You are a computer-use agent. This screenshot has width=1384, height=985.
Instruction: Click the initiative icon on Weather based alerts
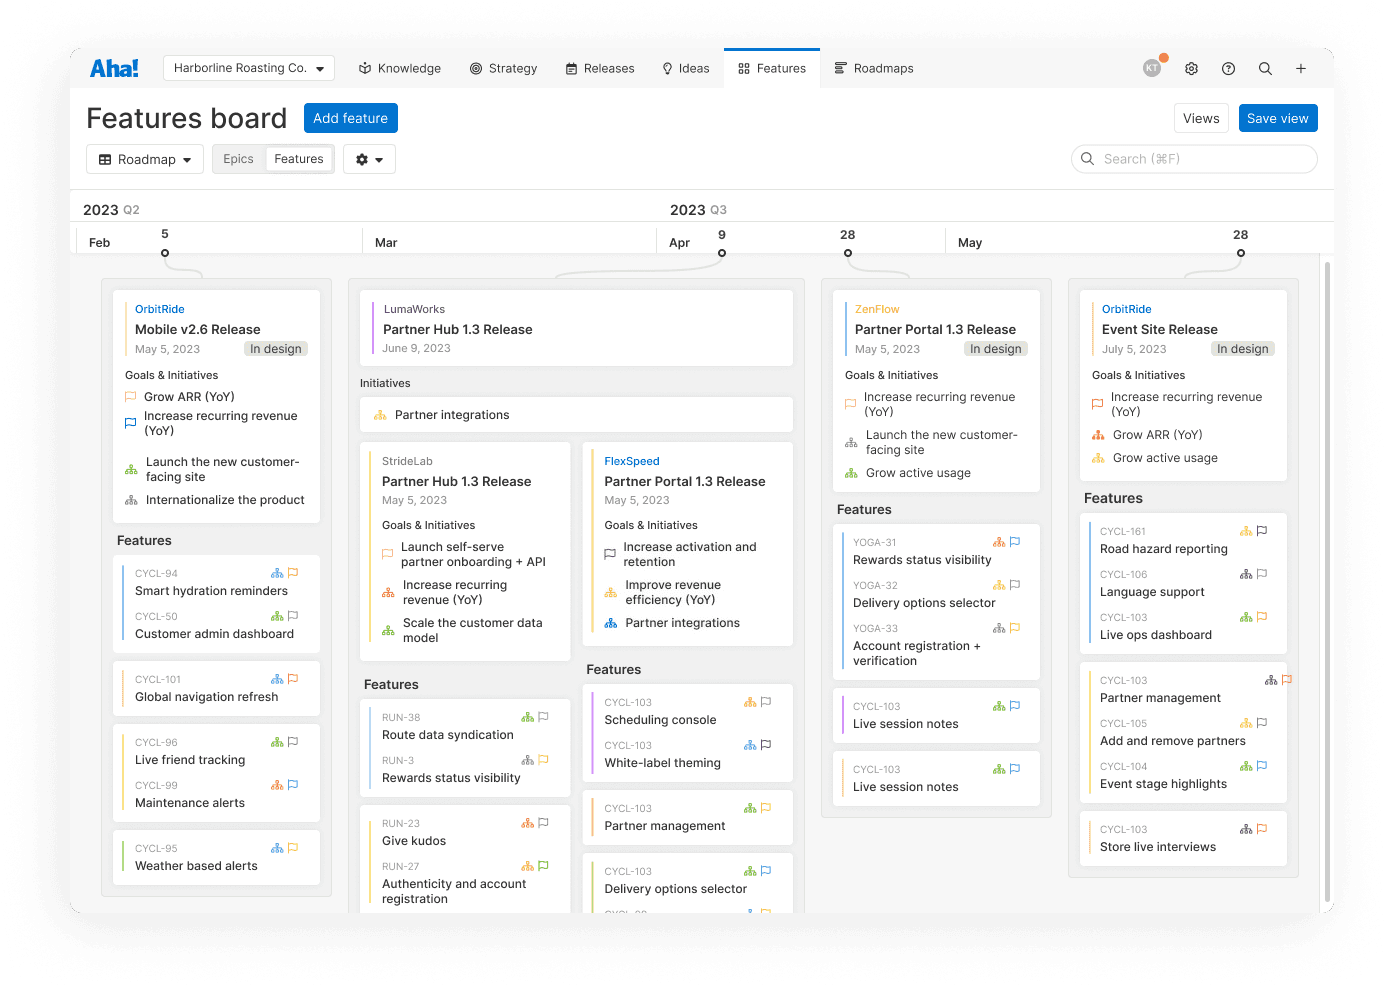[x=277, y=848]
